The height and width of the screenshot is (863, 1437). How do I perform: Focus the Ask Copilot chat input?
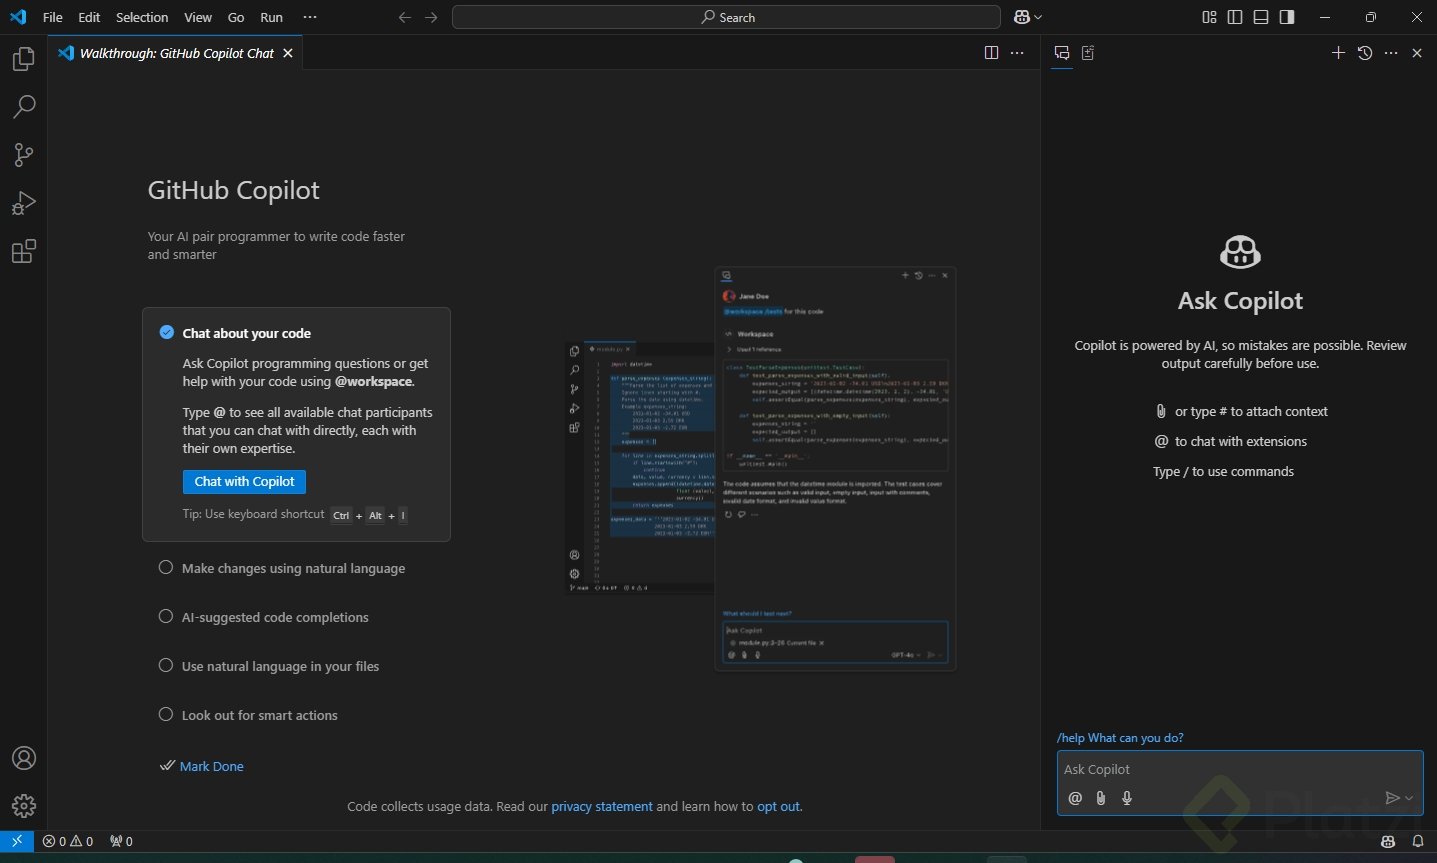click(1240, 770)
